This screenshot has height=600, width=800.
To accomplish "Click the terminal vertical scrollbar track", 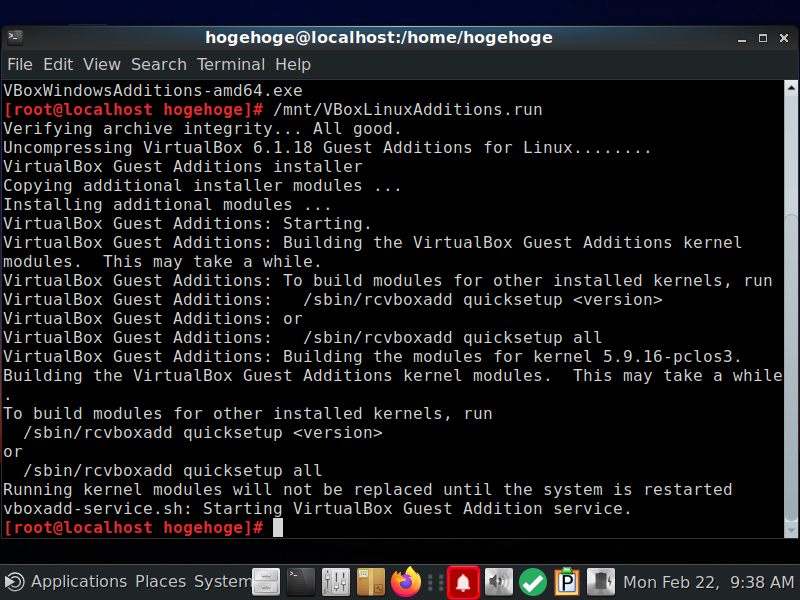I will point(791,309).
